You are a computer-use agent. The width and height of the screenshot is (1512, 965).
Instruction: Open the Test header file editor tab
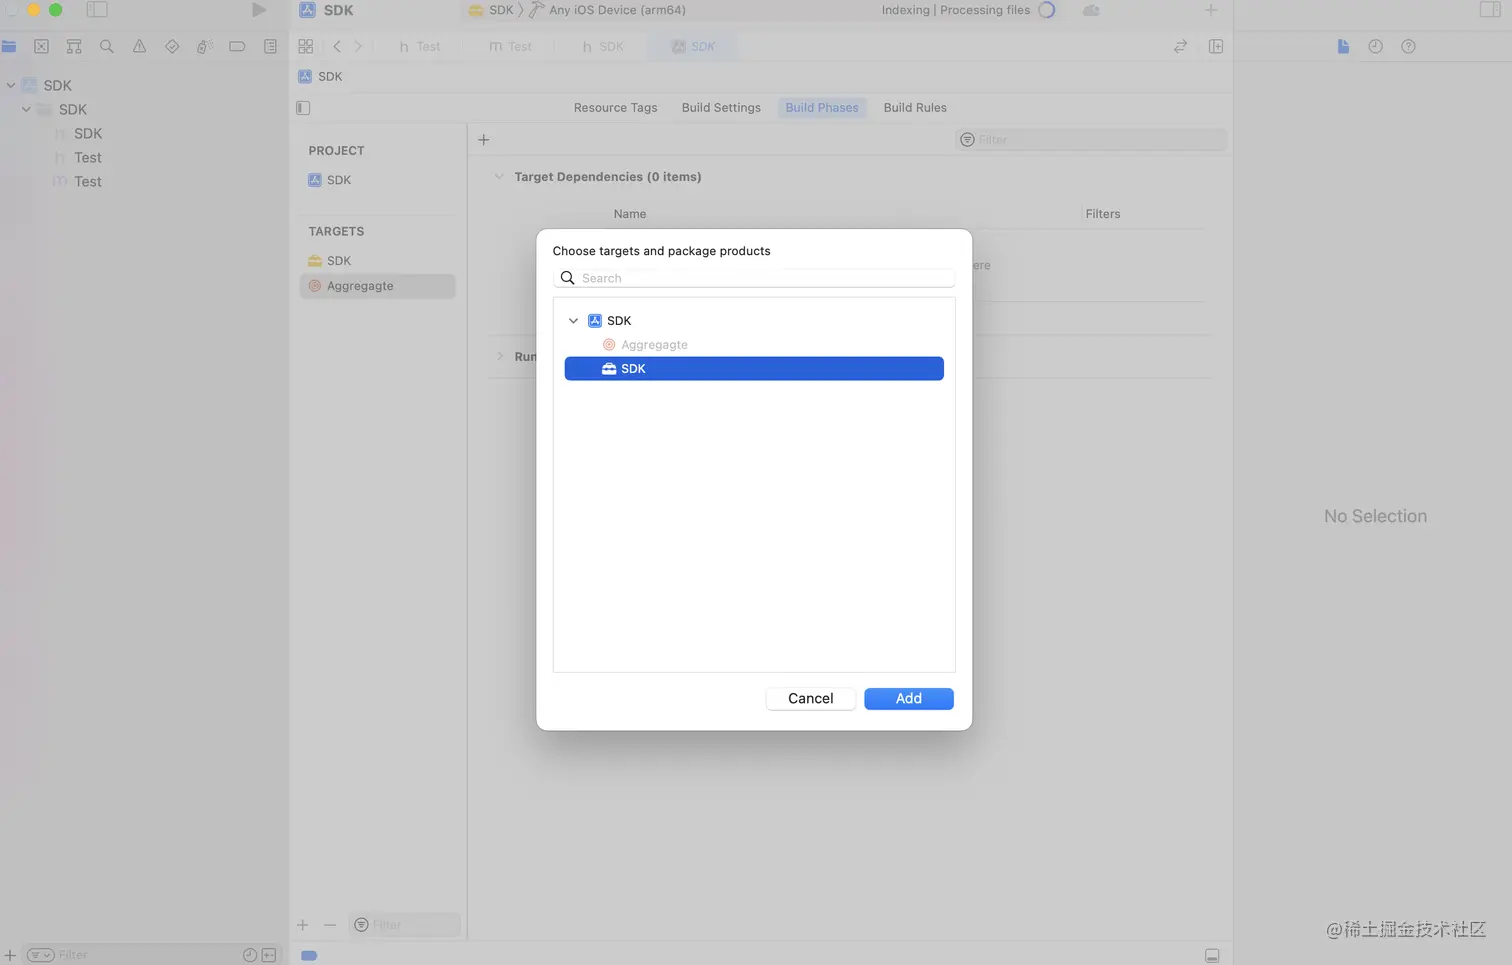coord(420,46)
